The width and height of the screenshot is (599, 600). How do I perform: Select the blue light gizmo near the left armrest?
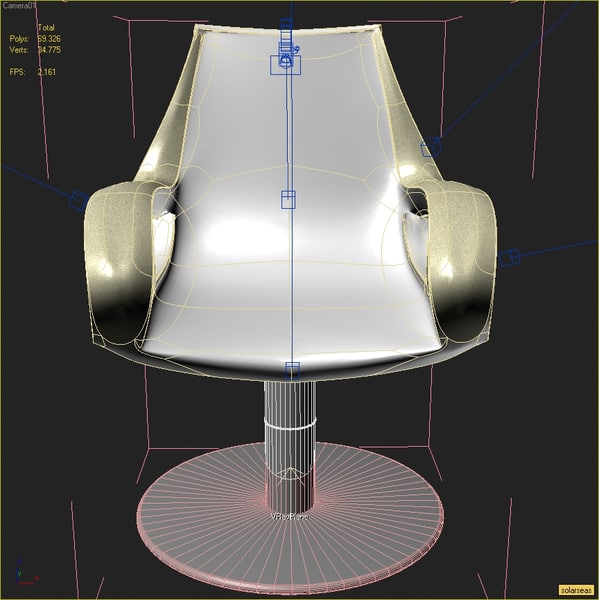click(x=78, y=201)
